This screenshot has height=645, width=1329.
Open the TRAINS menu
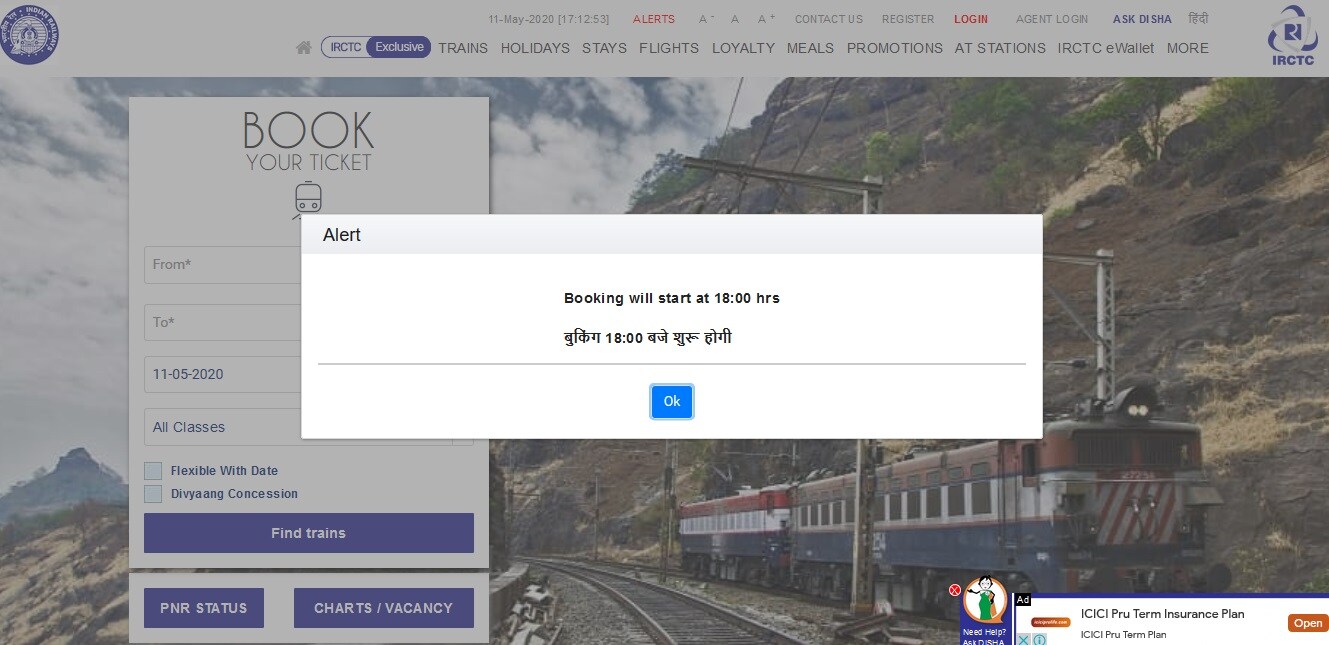point(463,48)
